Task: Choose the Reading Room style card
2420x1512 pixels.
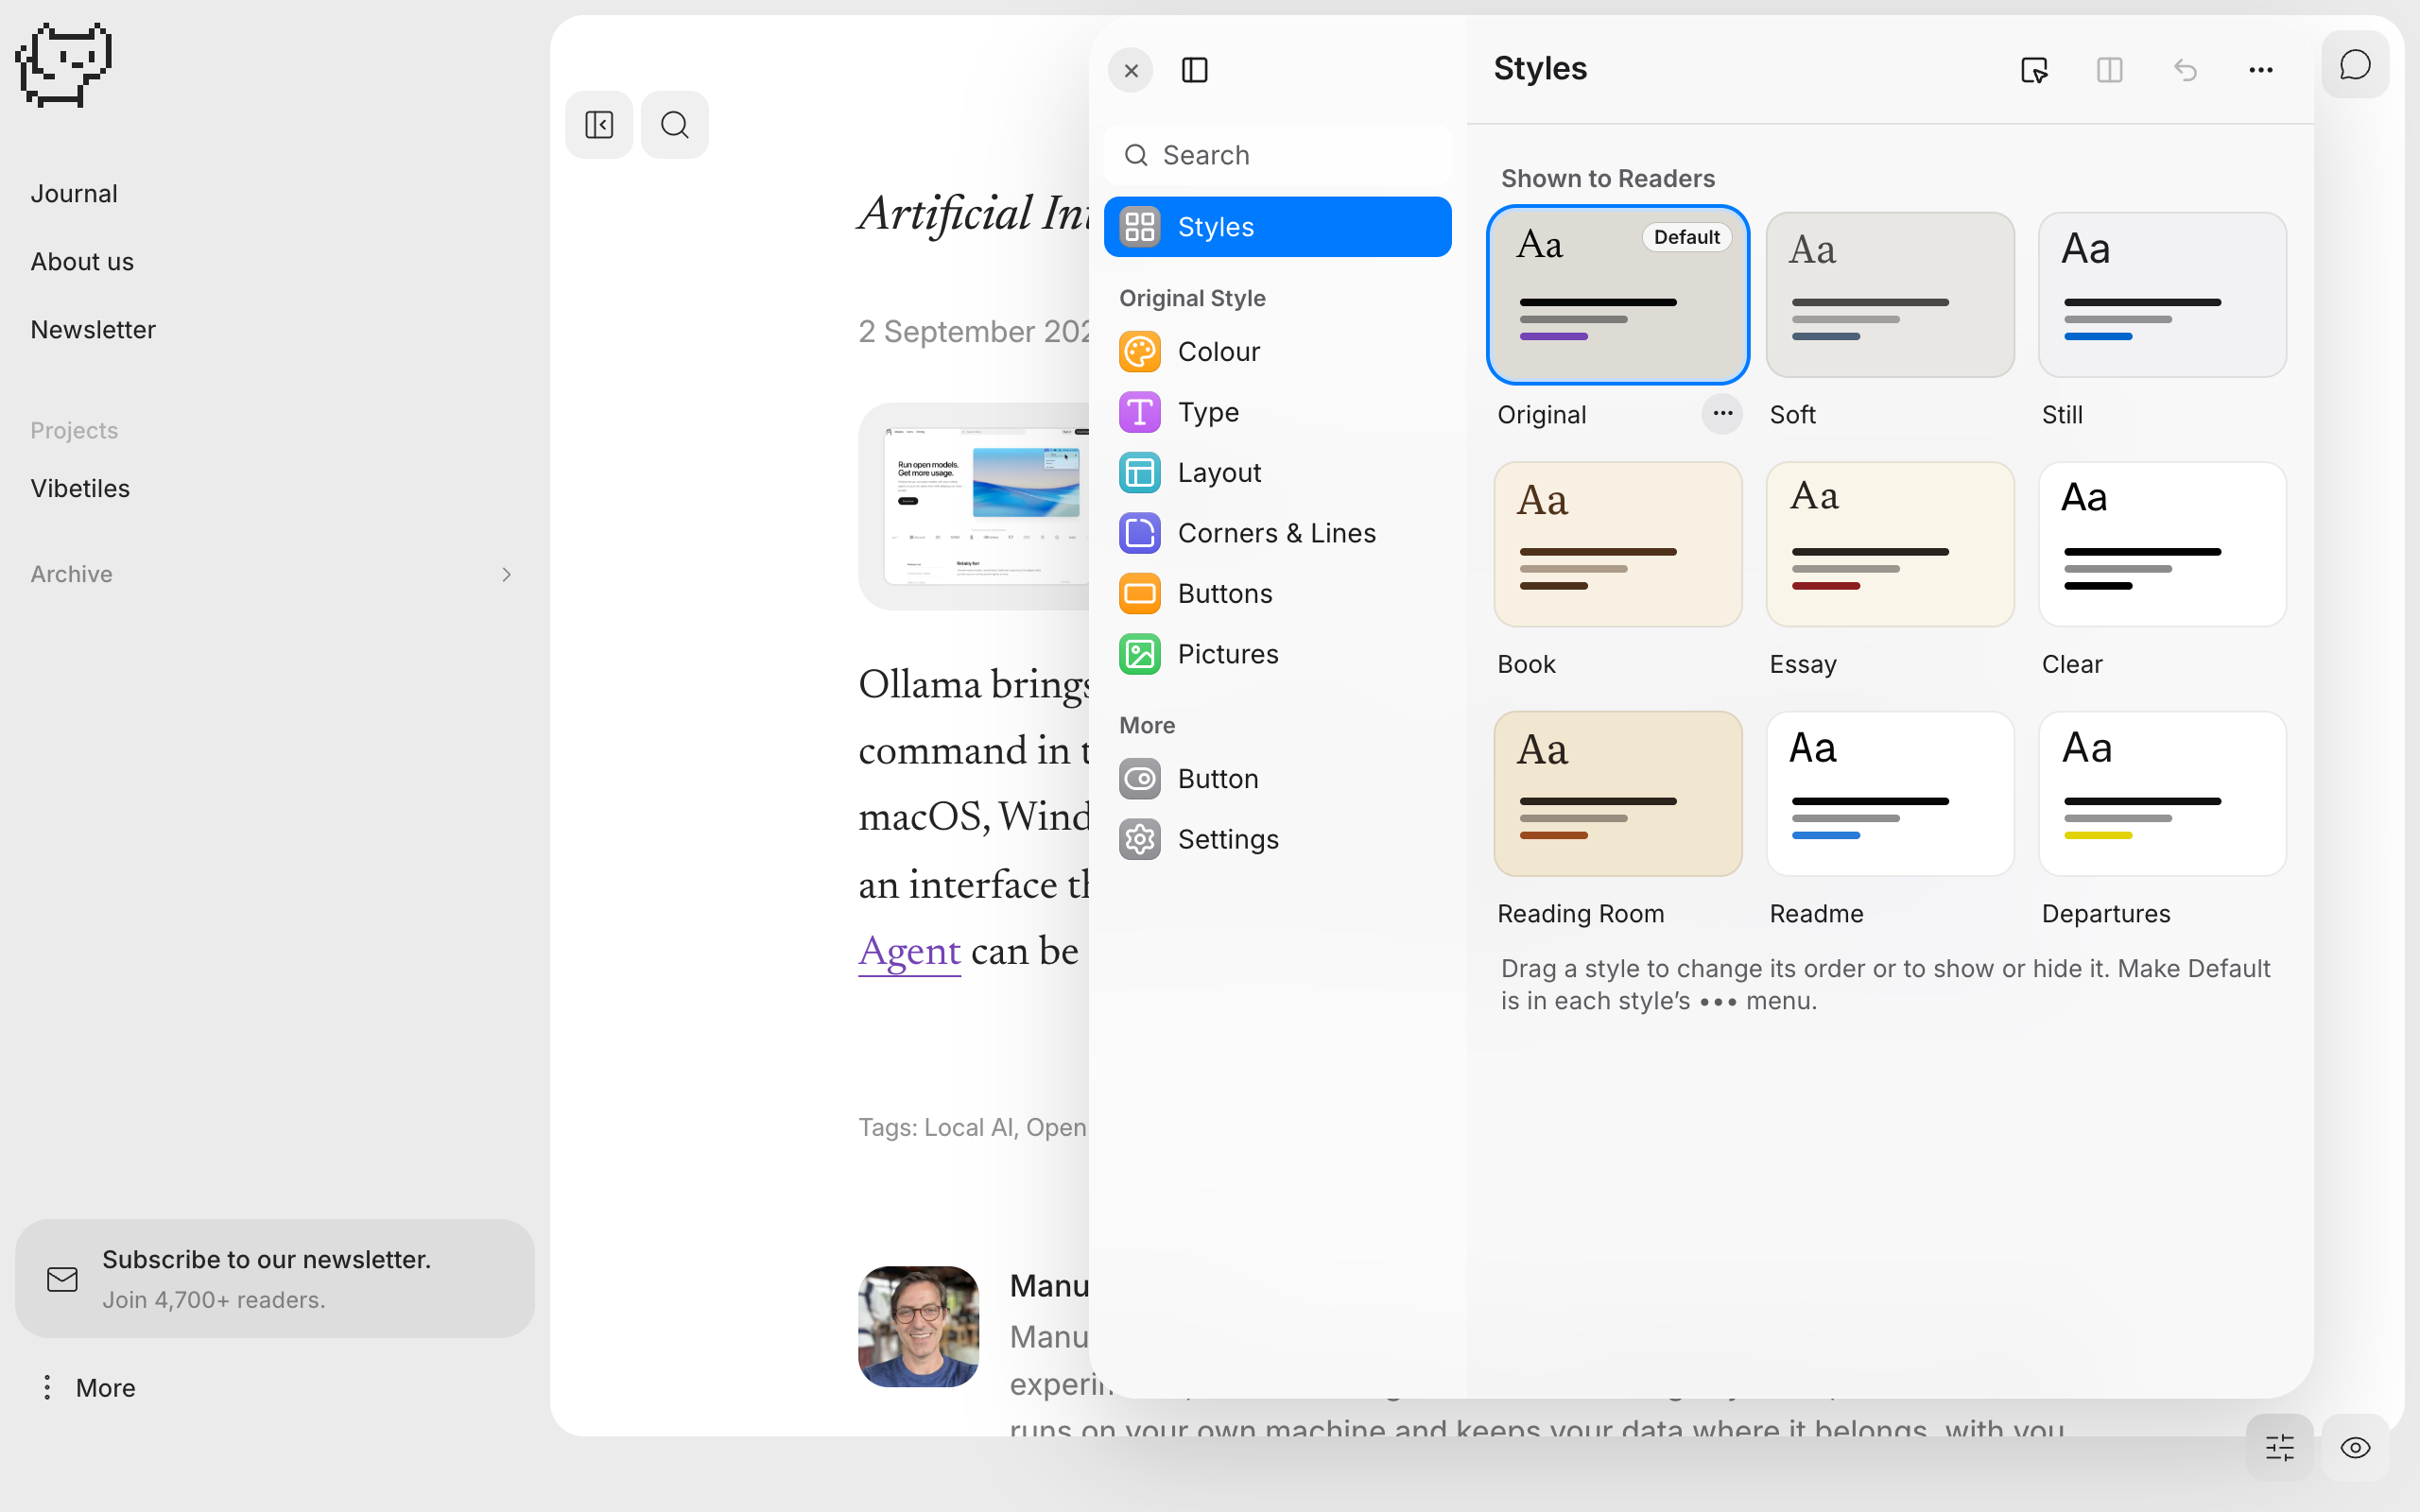Action: [1618, 794]
